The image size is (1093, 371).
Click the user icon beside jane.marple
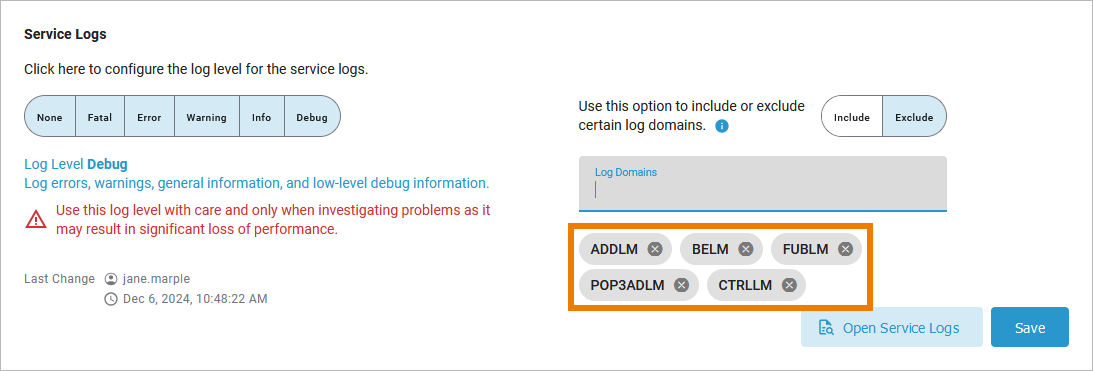coord(111,279)
